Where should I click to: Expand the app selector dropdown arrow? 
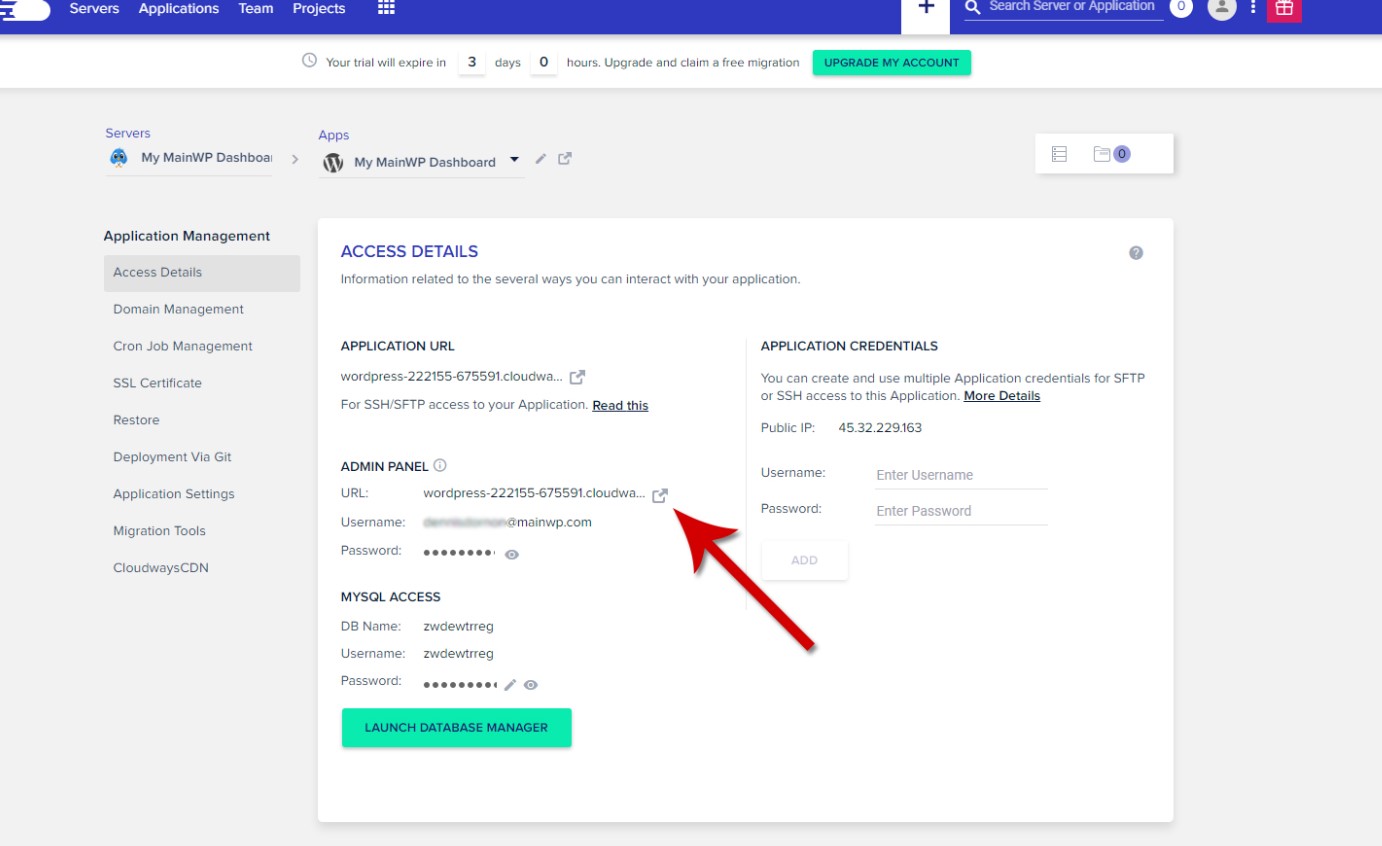pyautogui.click(x=514, y=159)
